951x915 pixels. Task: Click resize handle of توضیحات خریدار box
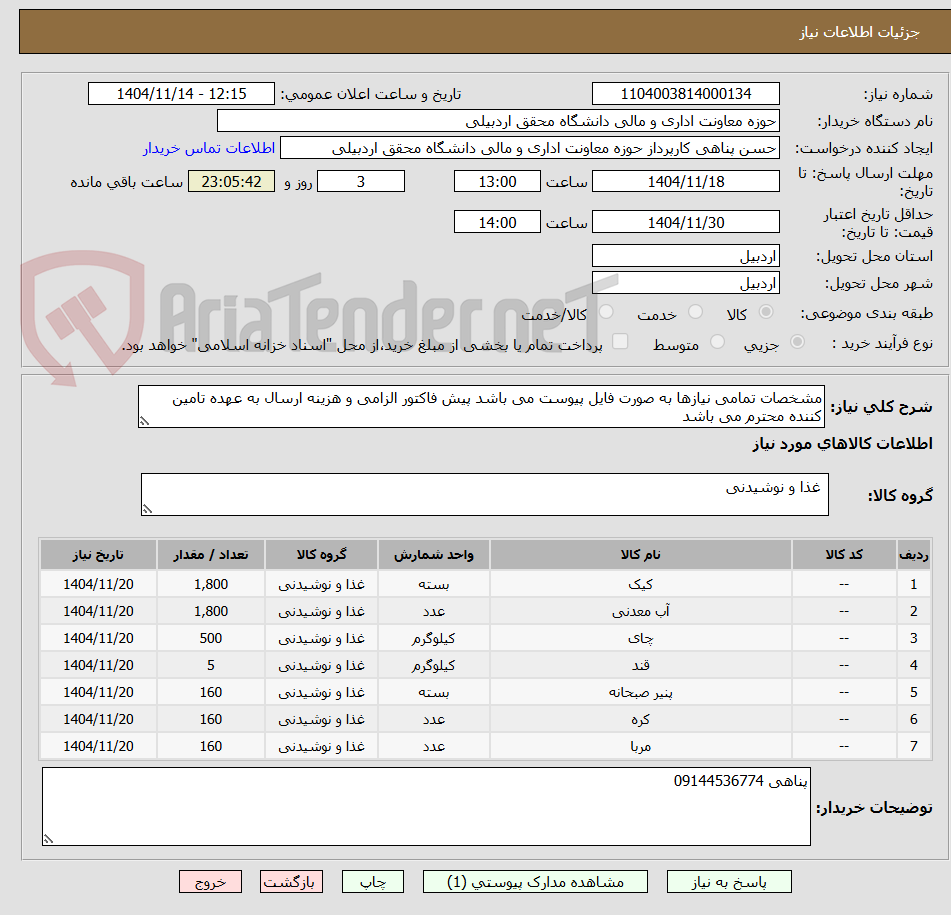pos(48,839)
